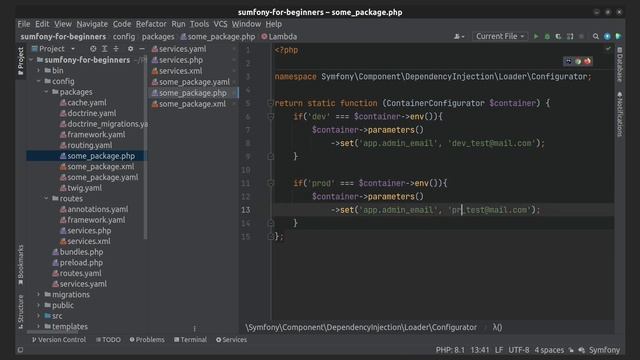Screen dimensions: 640x360
Task: Collapse the config folder in the tree
Action: [39, 81]
